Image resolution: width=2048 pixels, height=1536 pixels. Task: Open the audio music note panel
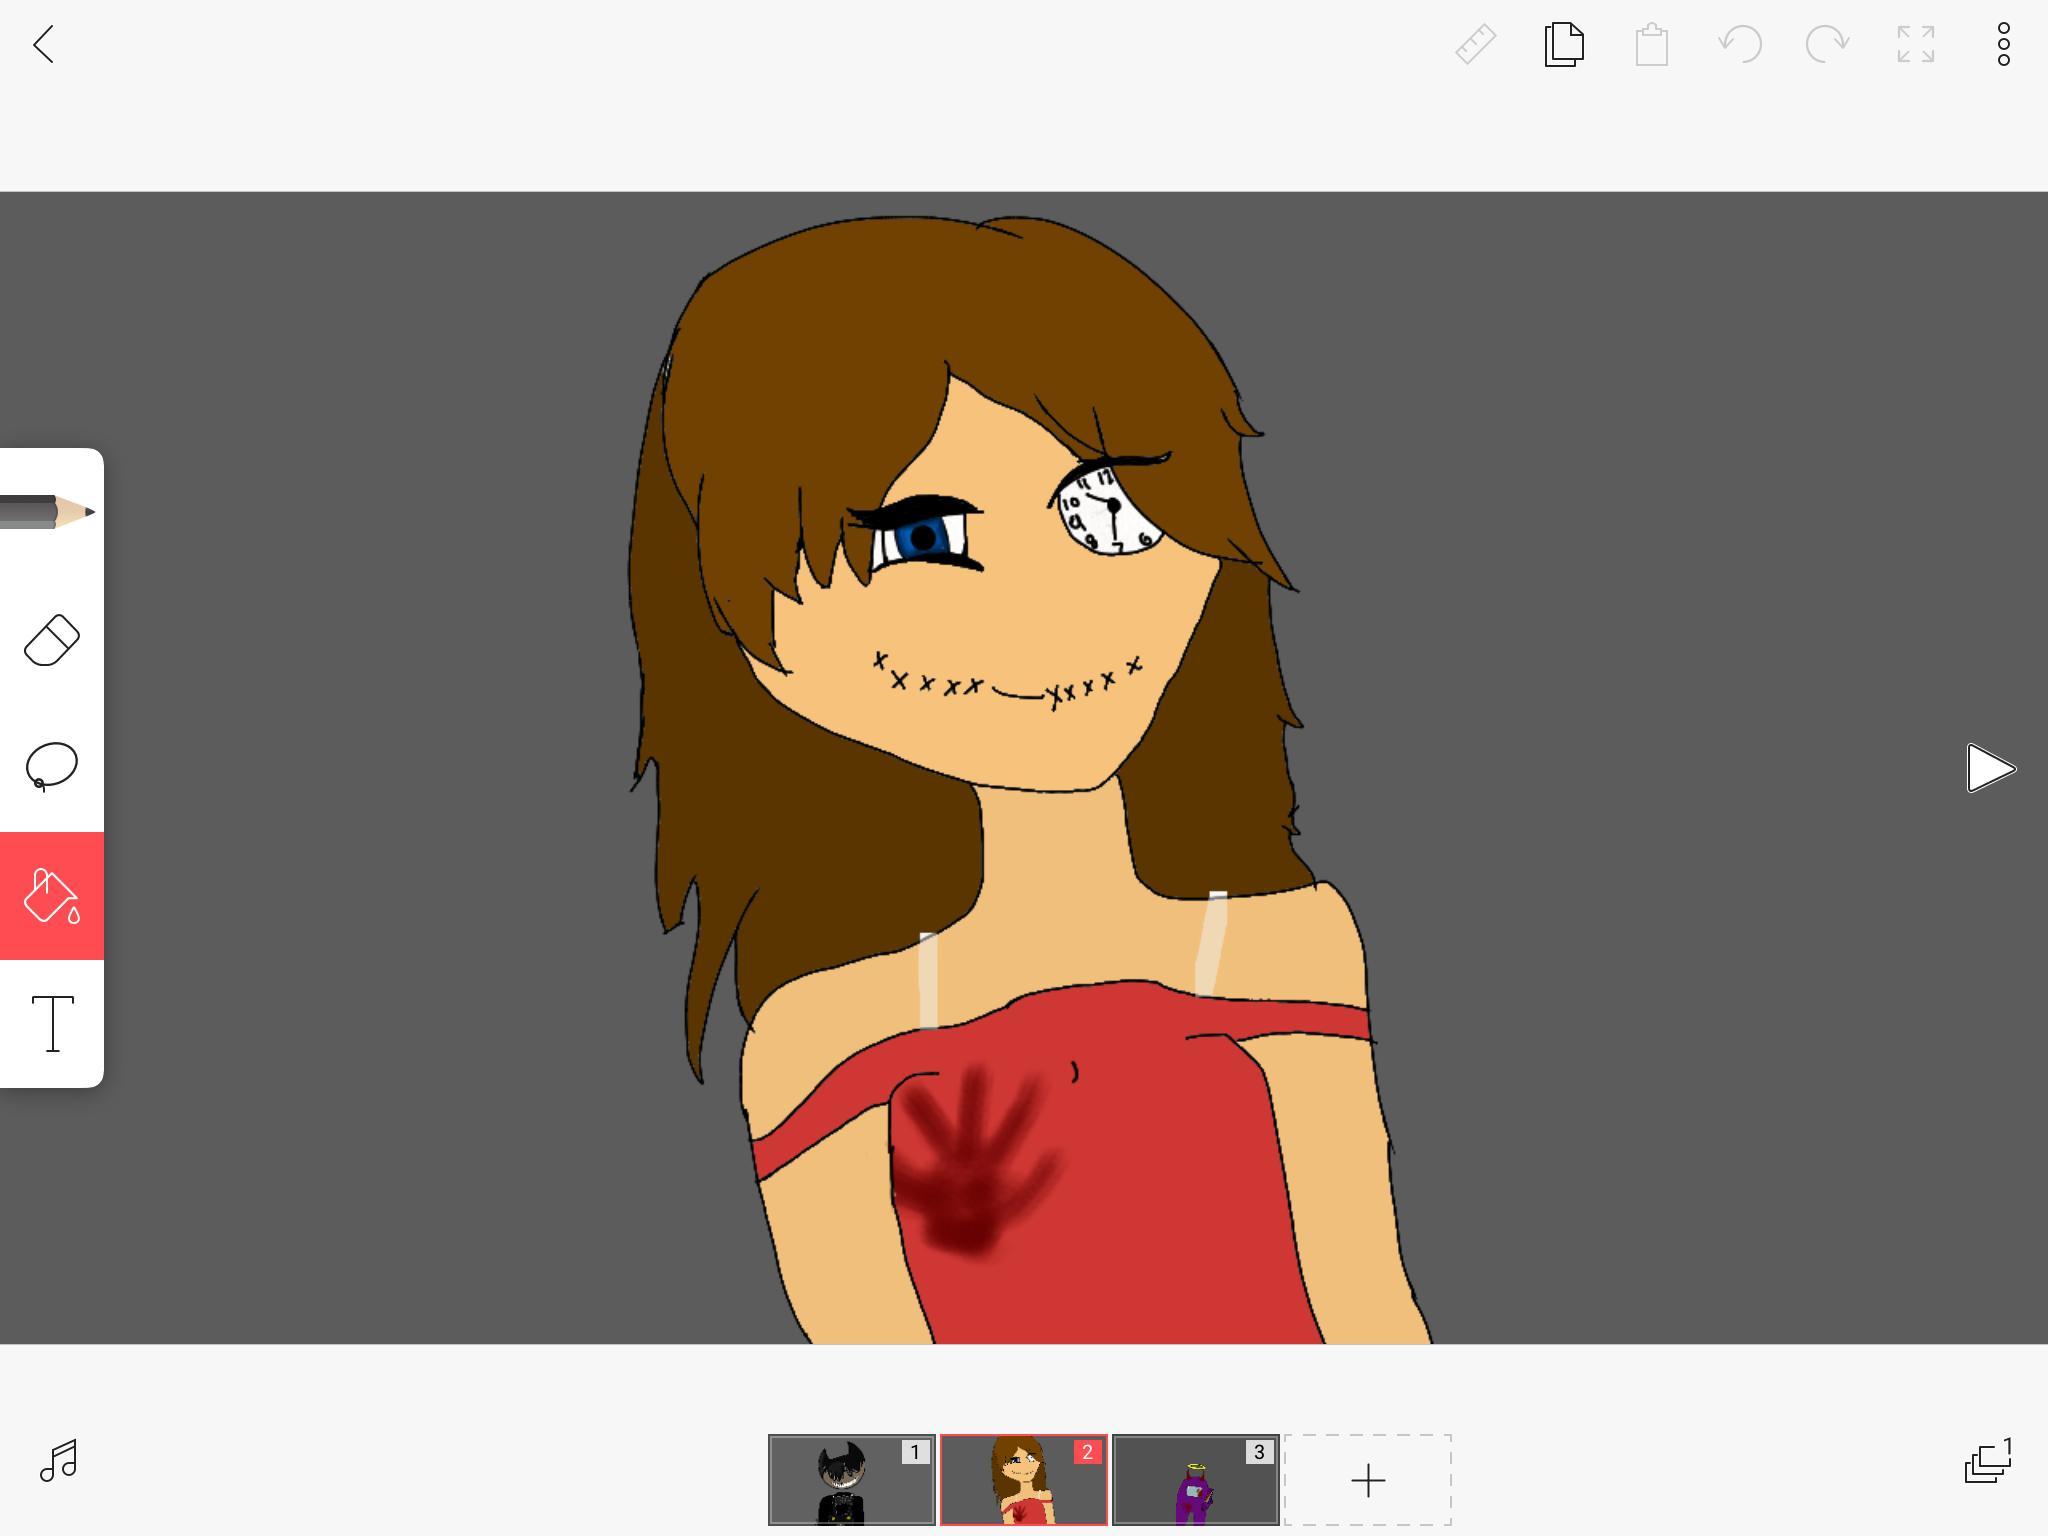tap(59, 1461)
